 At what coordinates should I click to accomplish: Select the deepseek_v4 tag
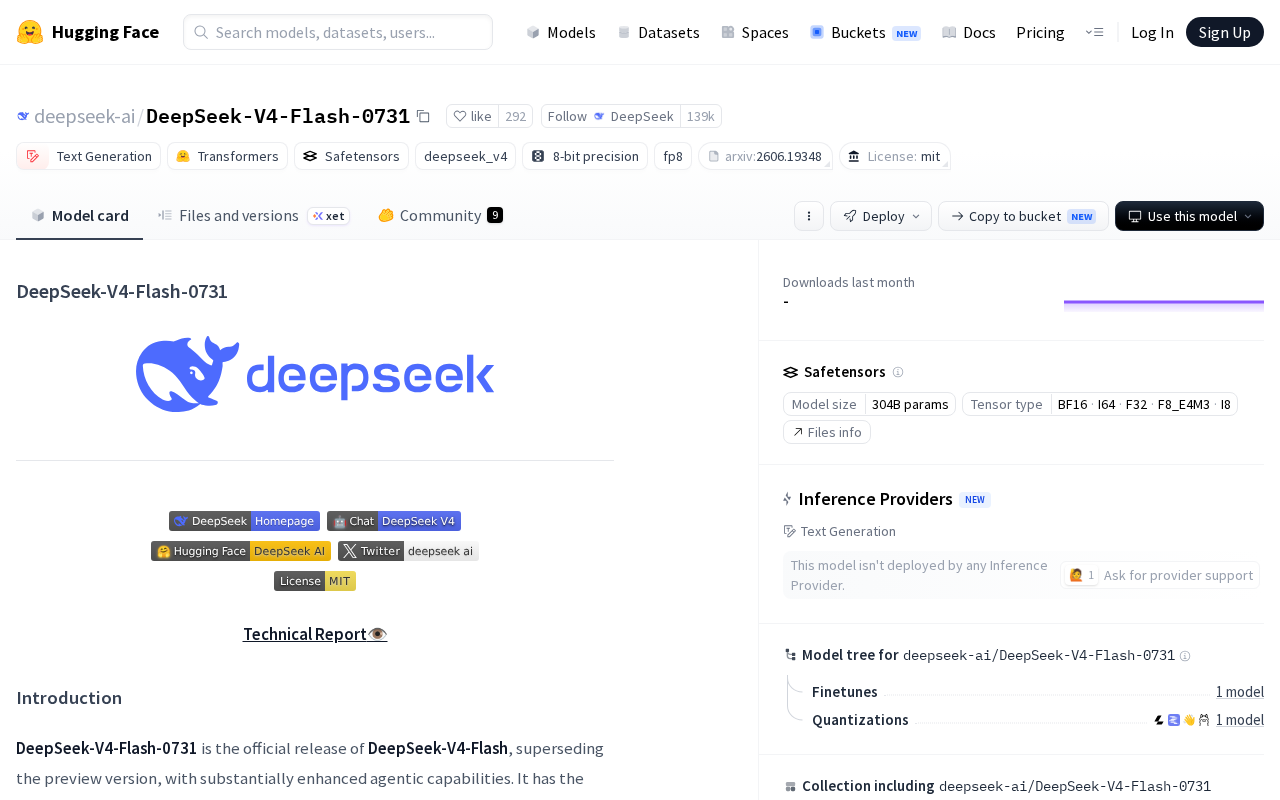coord(465,156)
